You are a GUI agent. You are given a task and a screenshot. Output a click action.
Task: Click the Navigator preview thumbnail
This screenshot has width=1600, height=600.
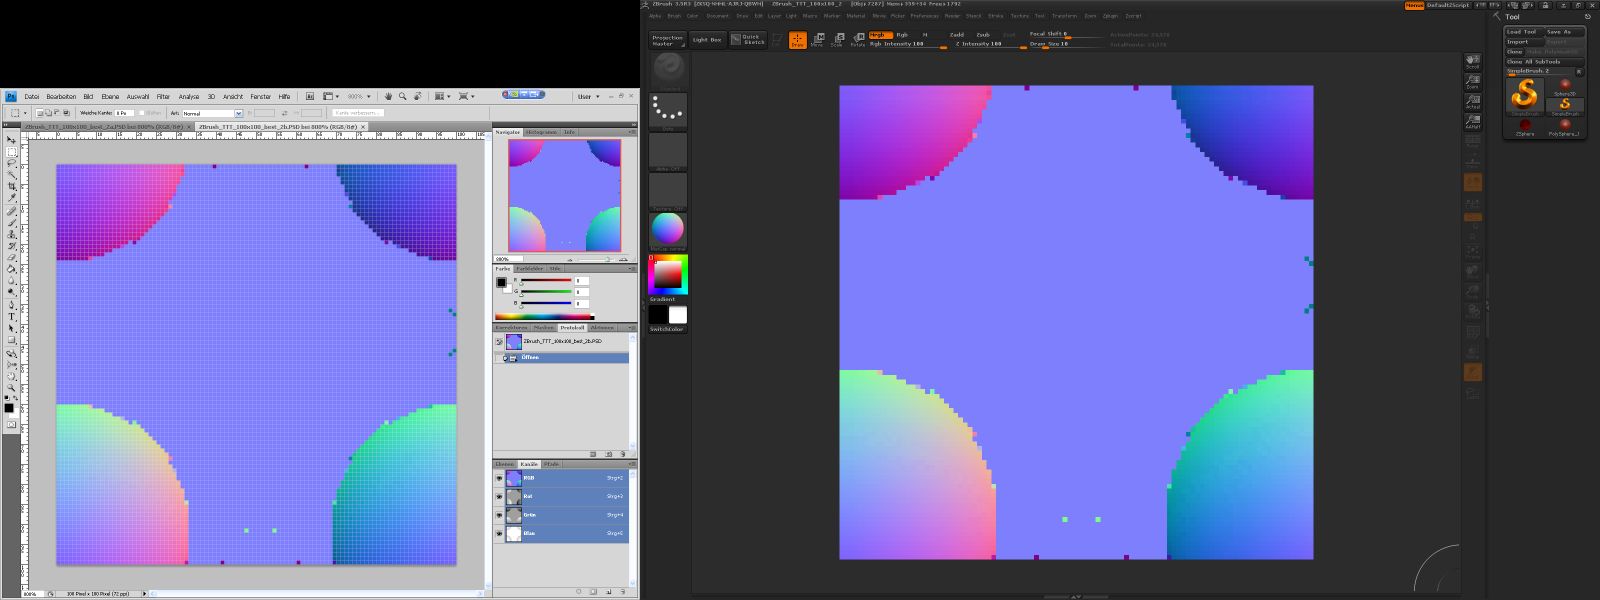(x=564, y=195)
